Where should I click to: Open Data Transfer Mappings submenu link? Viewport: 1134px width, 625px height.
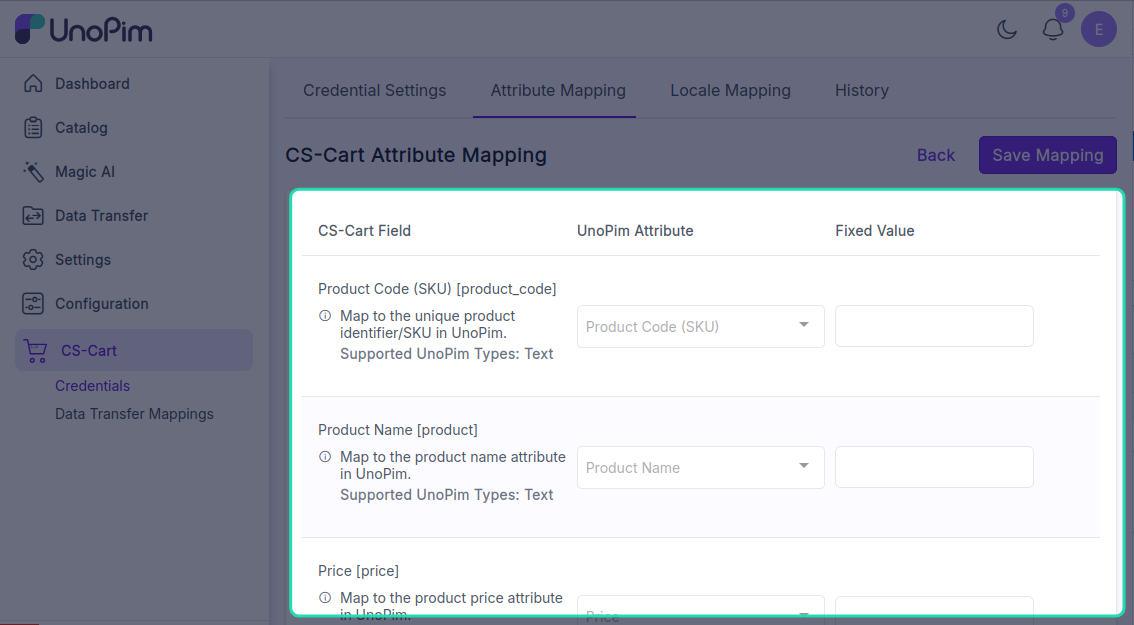tap(135, 414)
